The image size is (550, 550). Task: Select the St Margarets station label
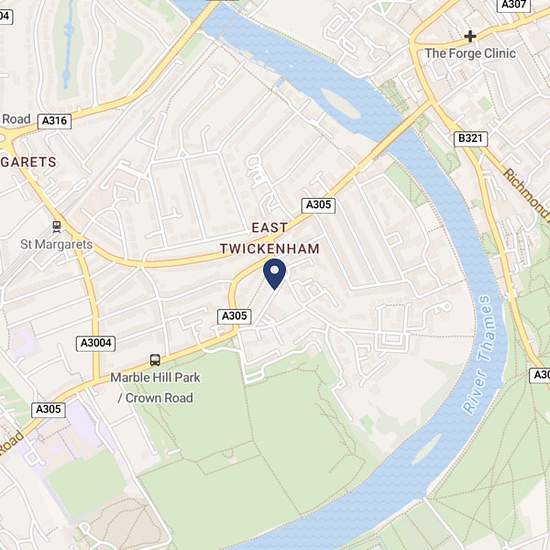point(56,244)
